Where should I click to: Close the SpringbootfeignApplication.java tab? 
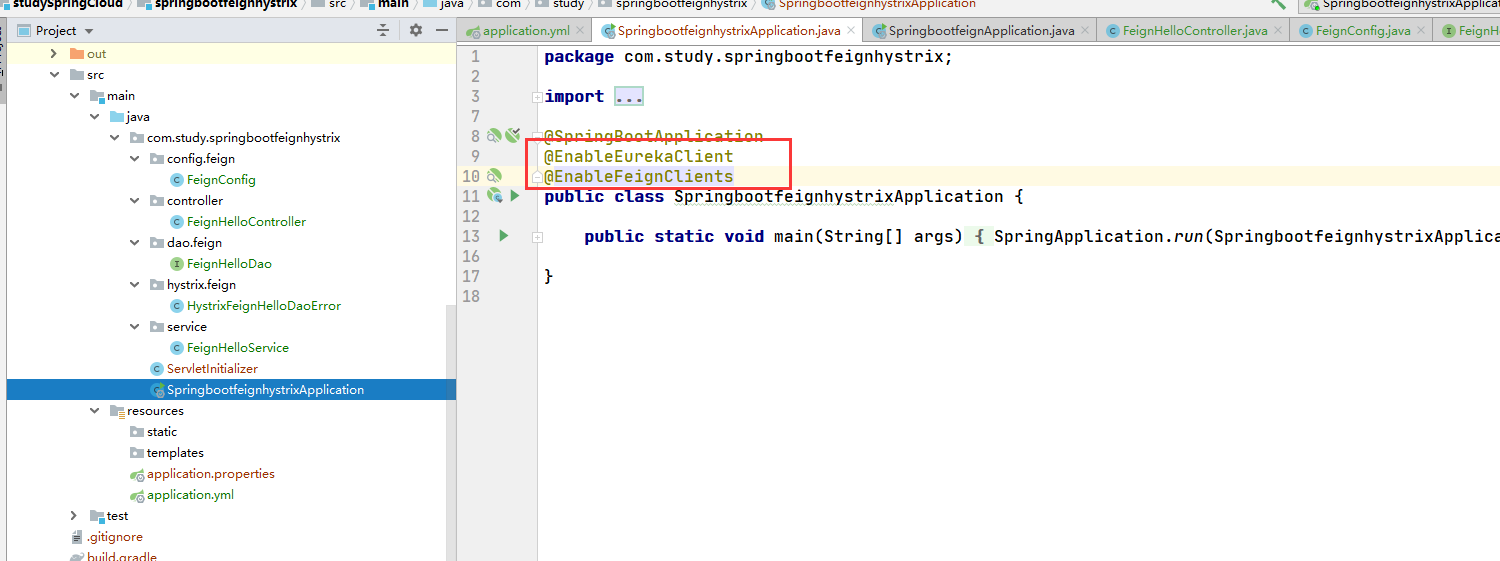pyautogui.click(x=1085, y=31)
